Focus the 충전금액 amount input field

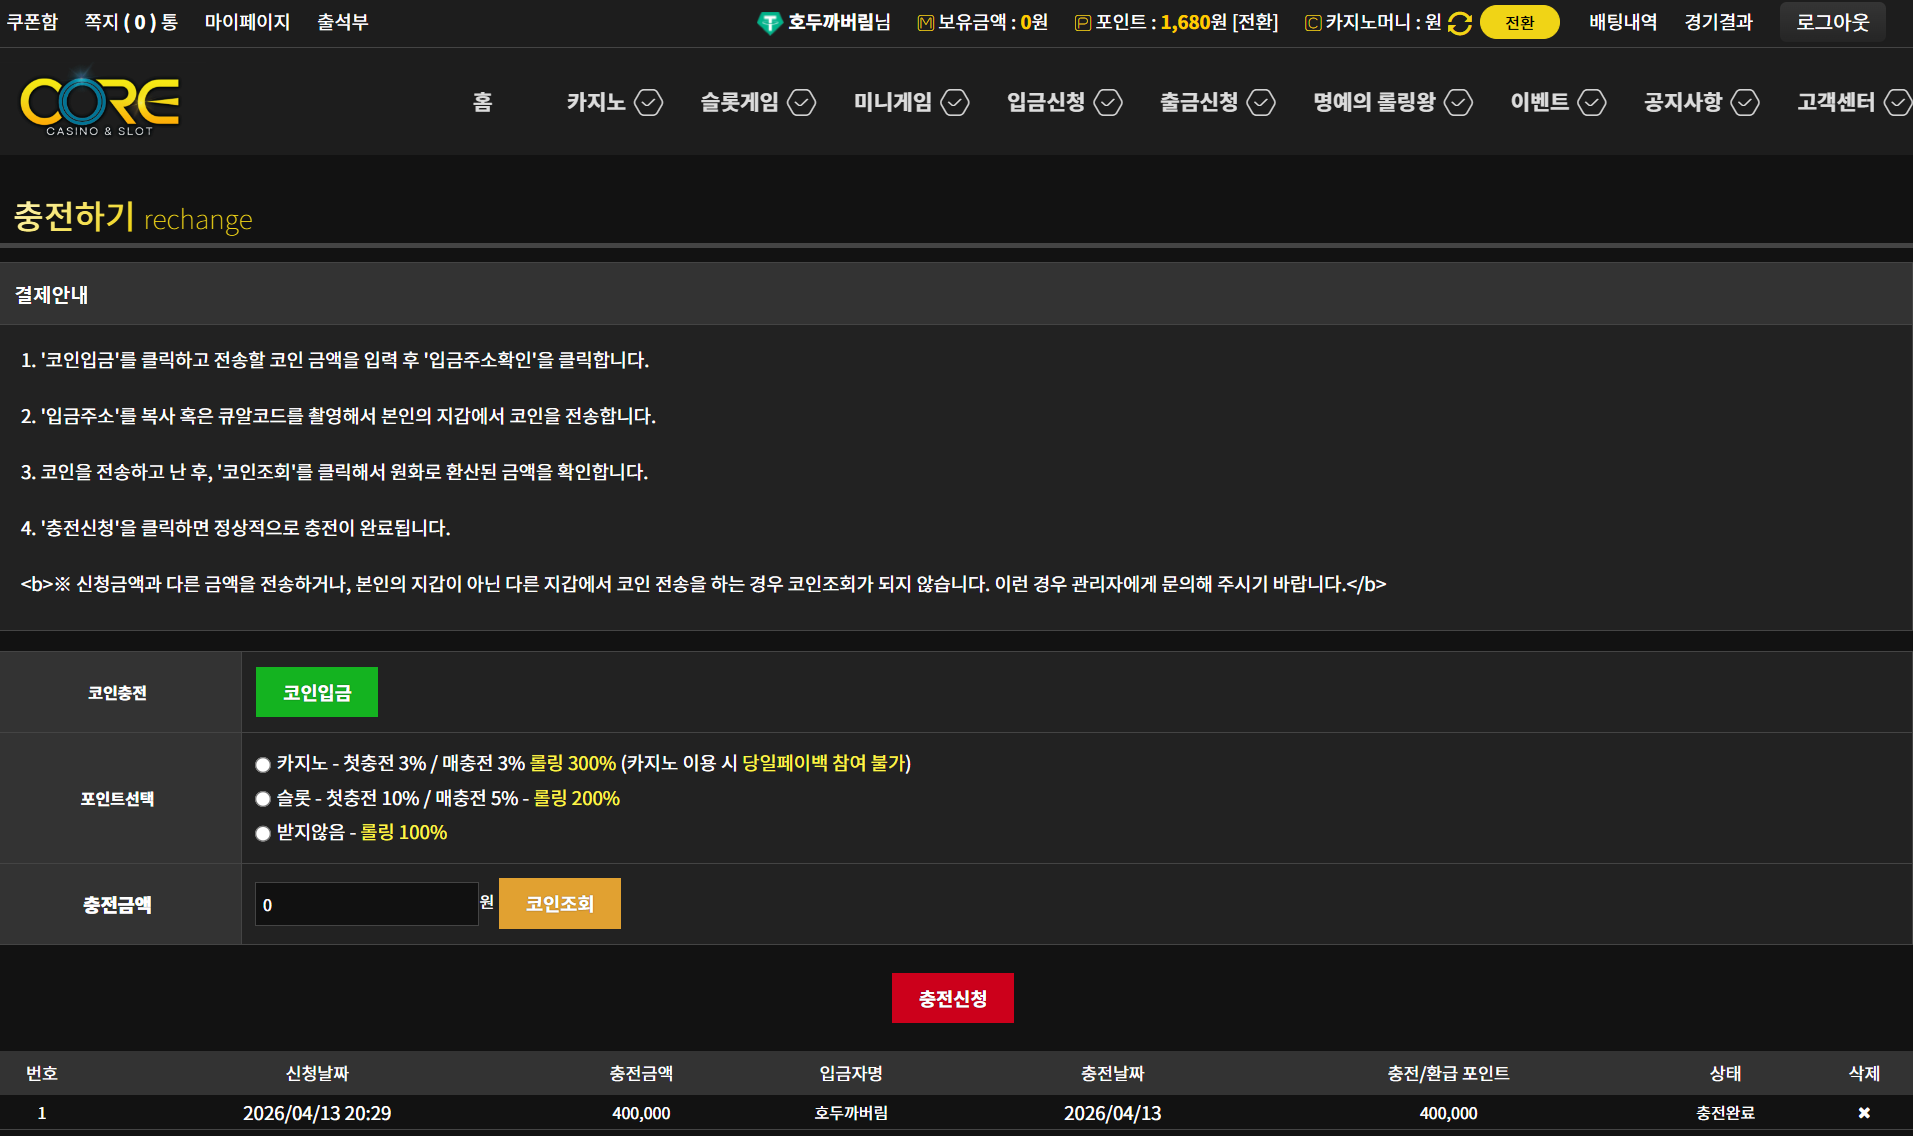[x=366, y=904]
